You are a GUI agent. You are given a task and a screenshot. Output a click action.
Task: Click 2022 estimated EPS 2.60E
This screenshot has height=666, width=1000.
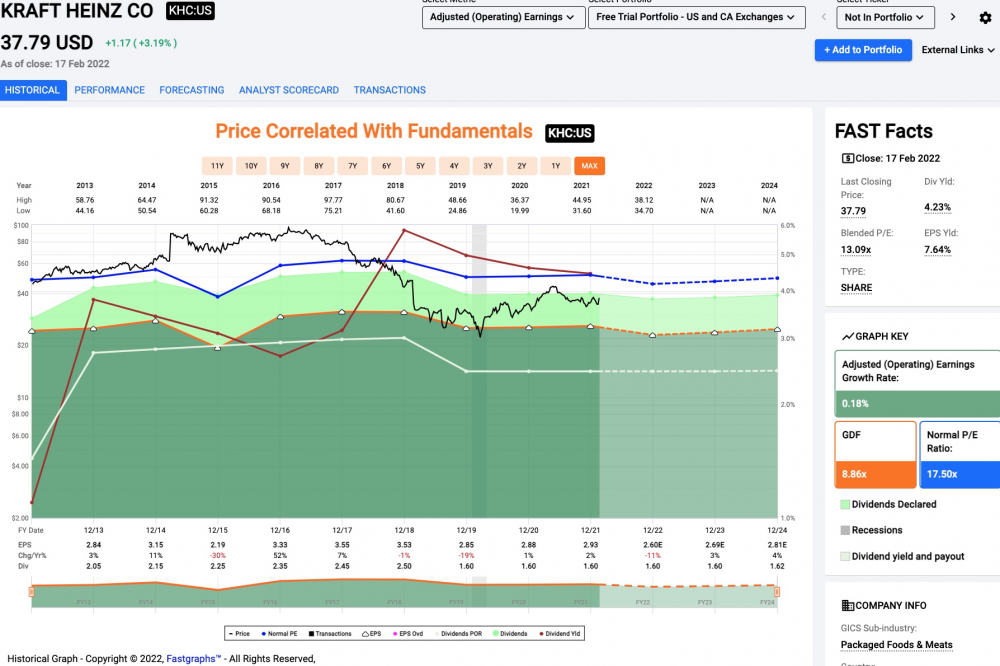point(652,545)
